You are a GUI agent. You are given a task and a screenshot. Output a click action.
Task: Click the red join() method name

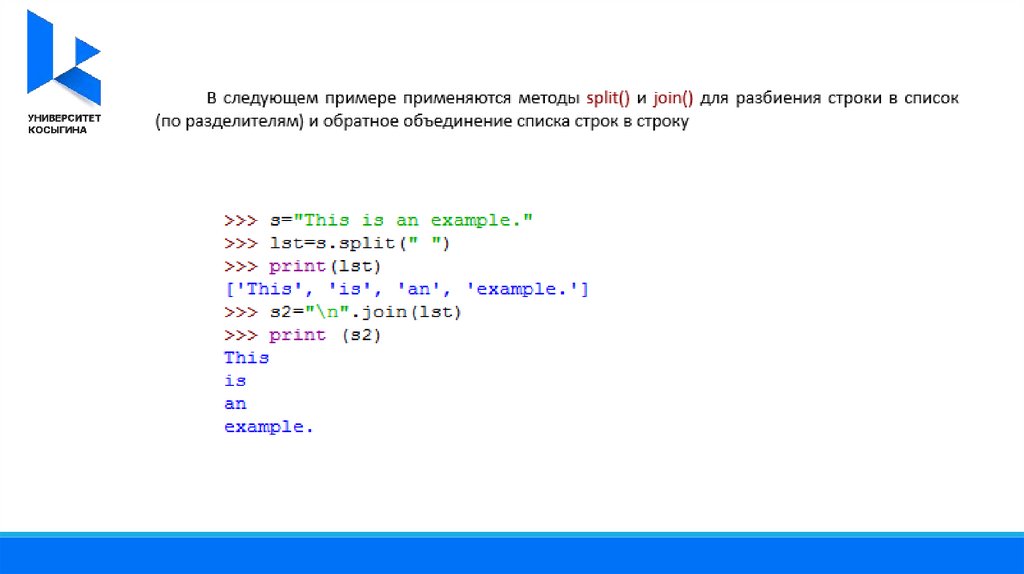coord(675,99)
